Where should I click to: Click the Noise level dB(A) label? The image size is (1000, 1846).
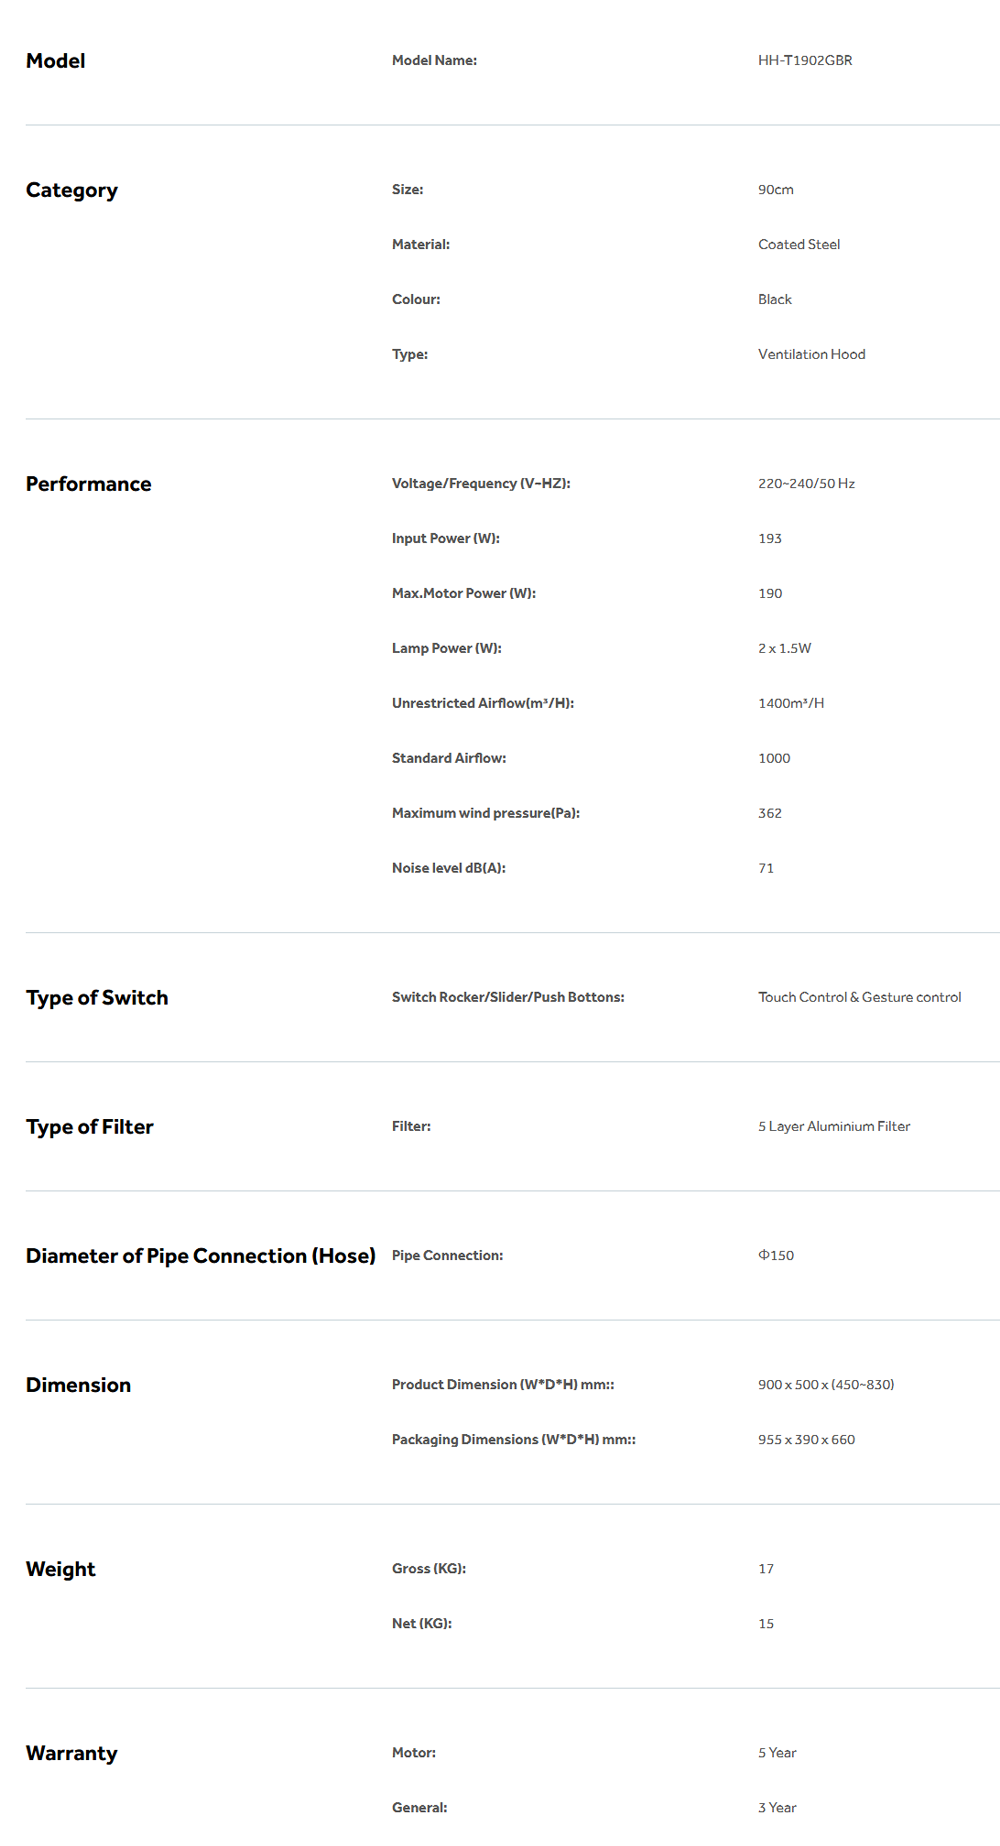pos(449,868)
